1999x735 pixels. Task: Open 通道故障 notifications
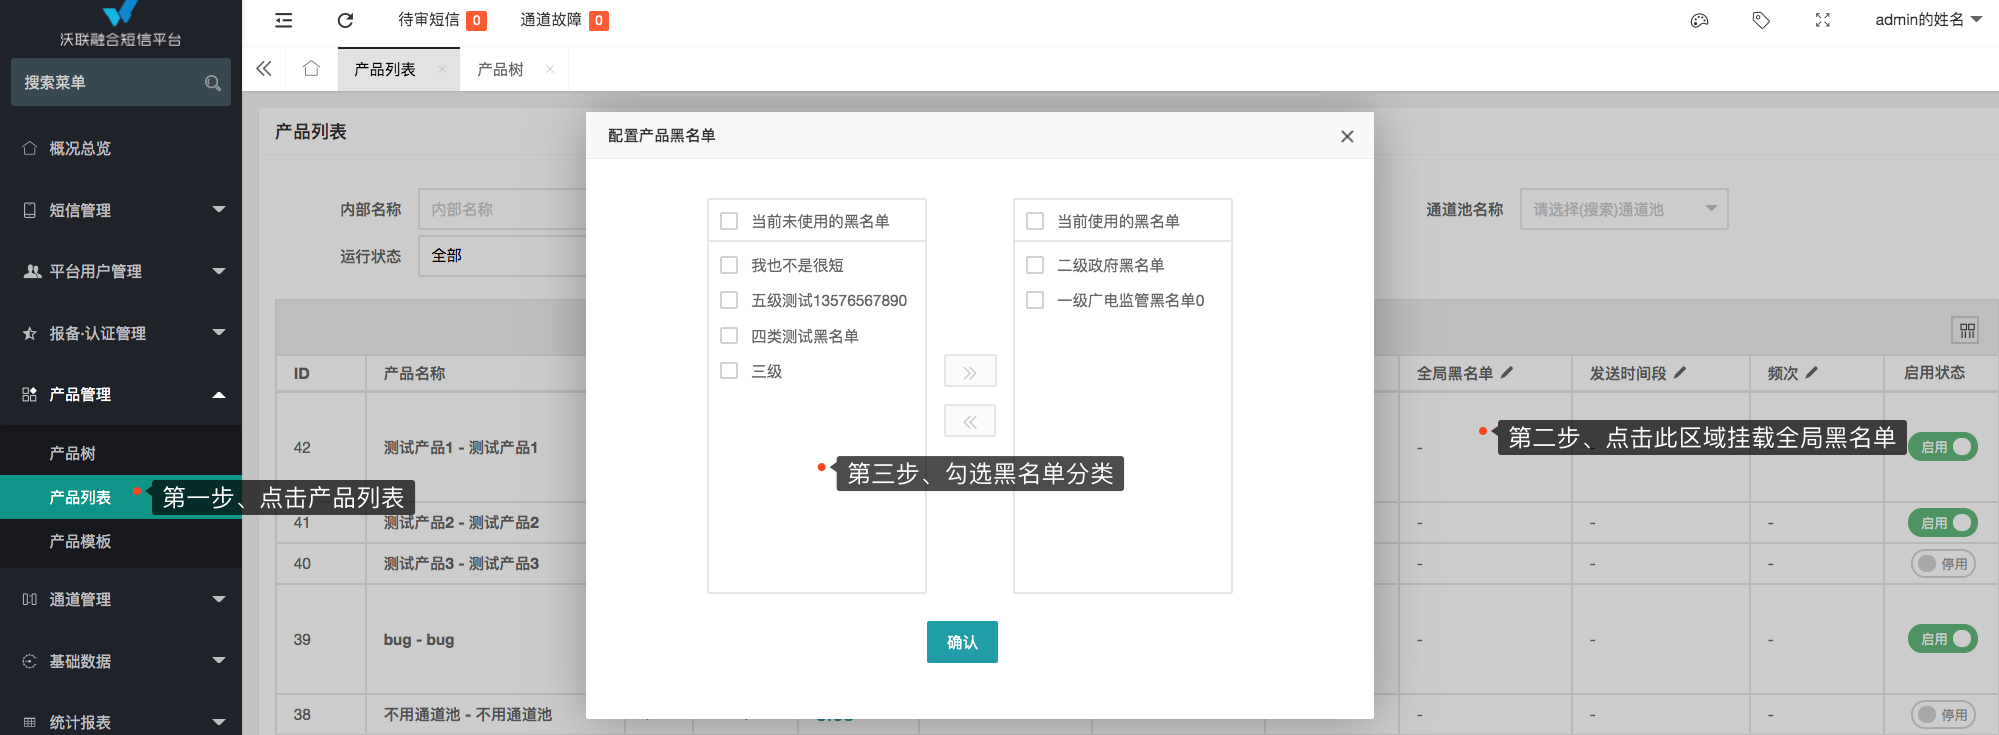[564, 20]
